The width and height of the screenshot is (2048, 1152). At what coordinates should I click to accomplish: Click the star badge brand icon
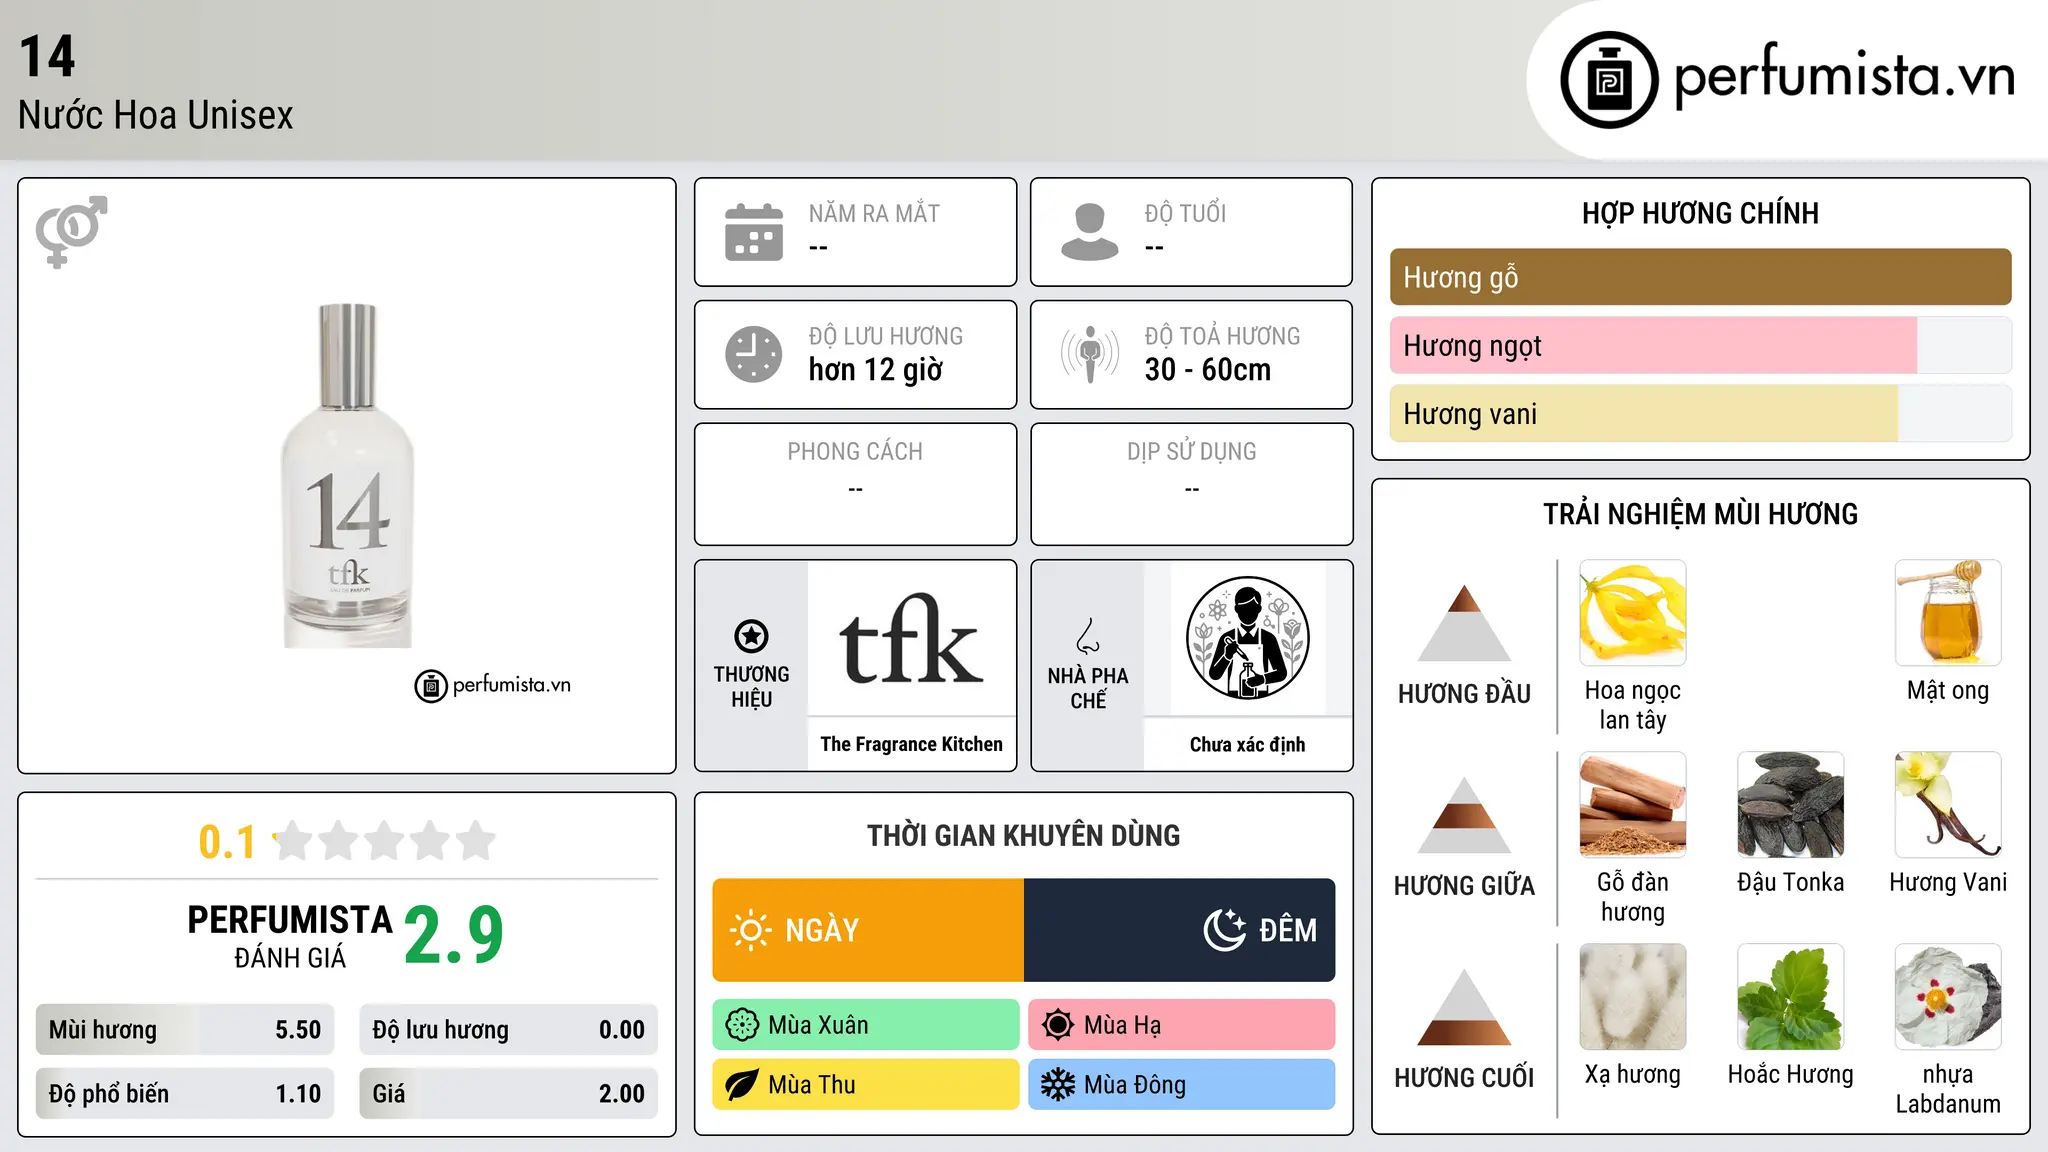click(x=751, y=636)
